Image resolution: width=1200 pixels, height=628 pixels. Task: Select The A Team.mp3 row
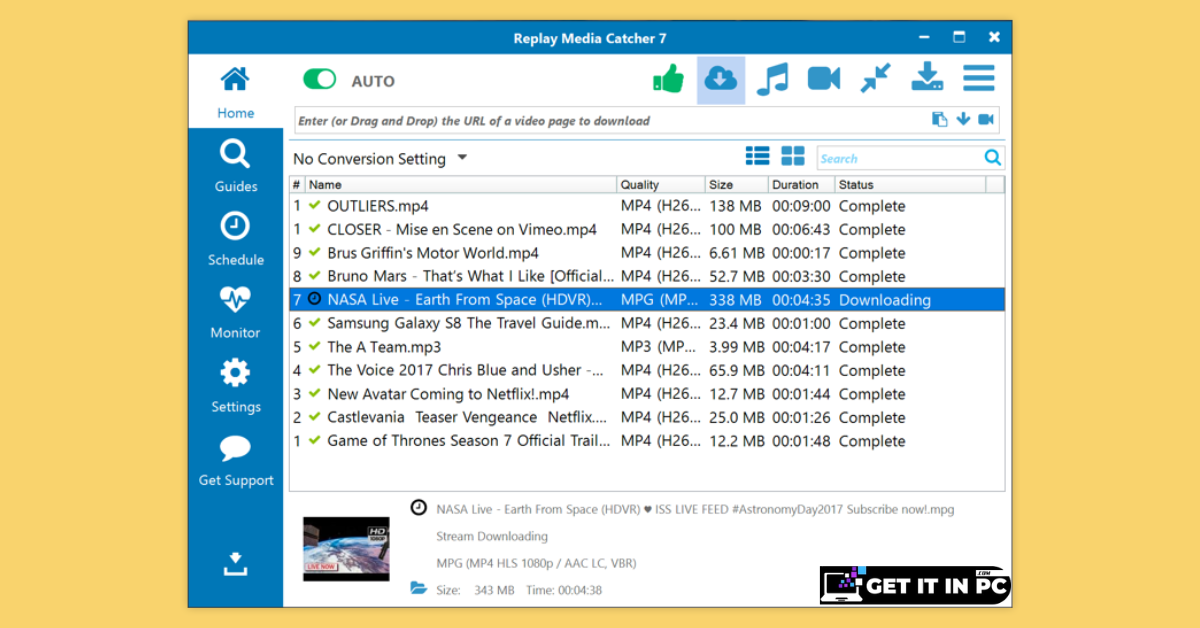click(647, 347)
